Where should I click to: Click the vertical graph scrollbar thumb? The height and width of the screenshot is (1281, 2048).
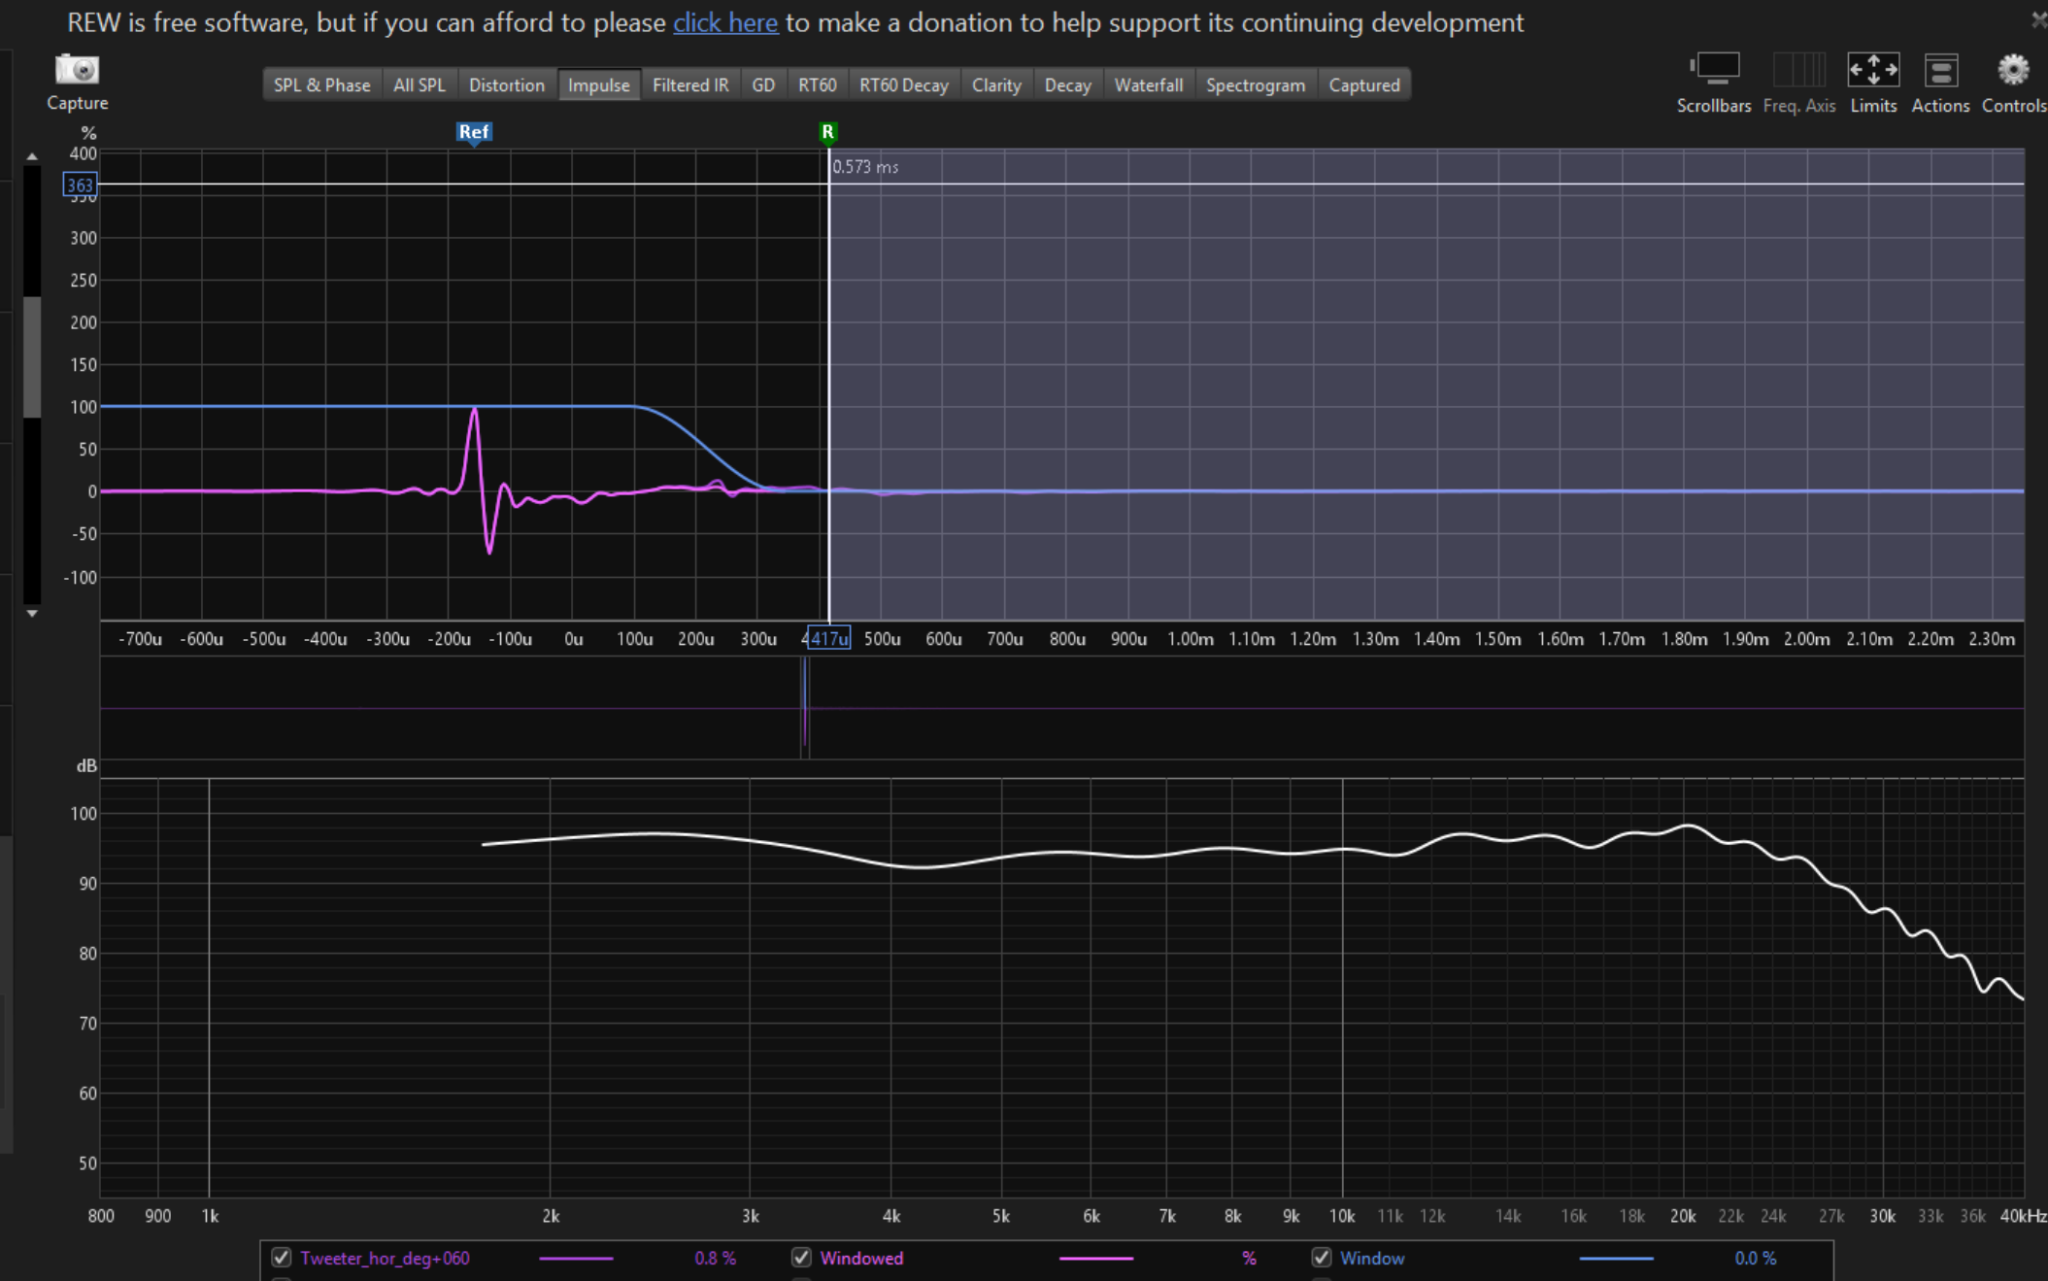coord(32,356)
